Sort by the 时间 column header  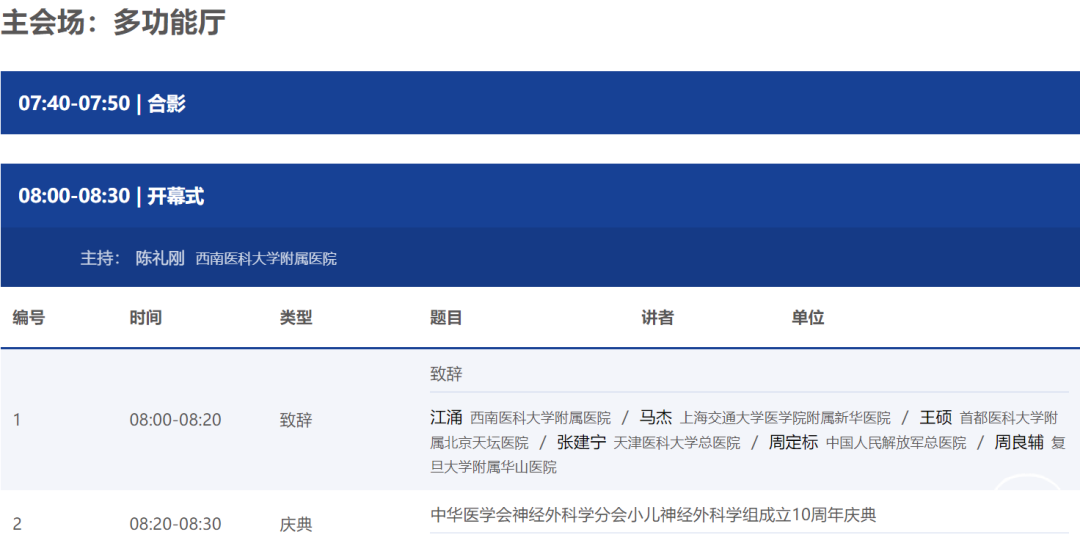point(145,318)
